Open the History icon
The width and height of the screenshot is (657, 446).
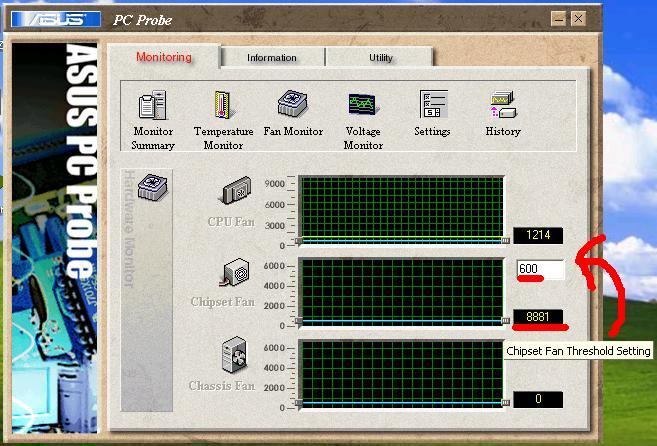click(x=503, y=105)
